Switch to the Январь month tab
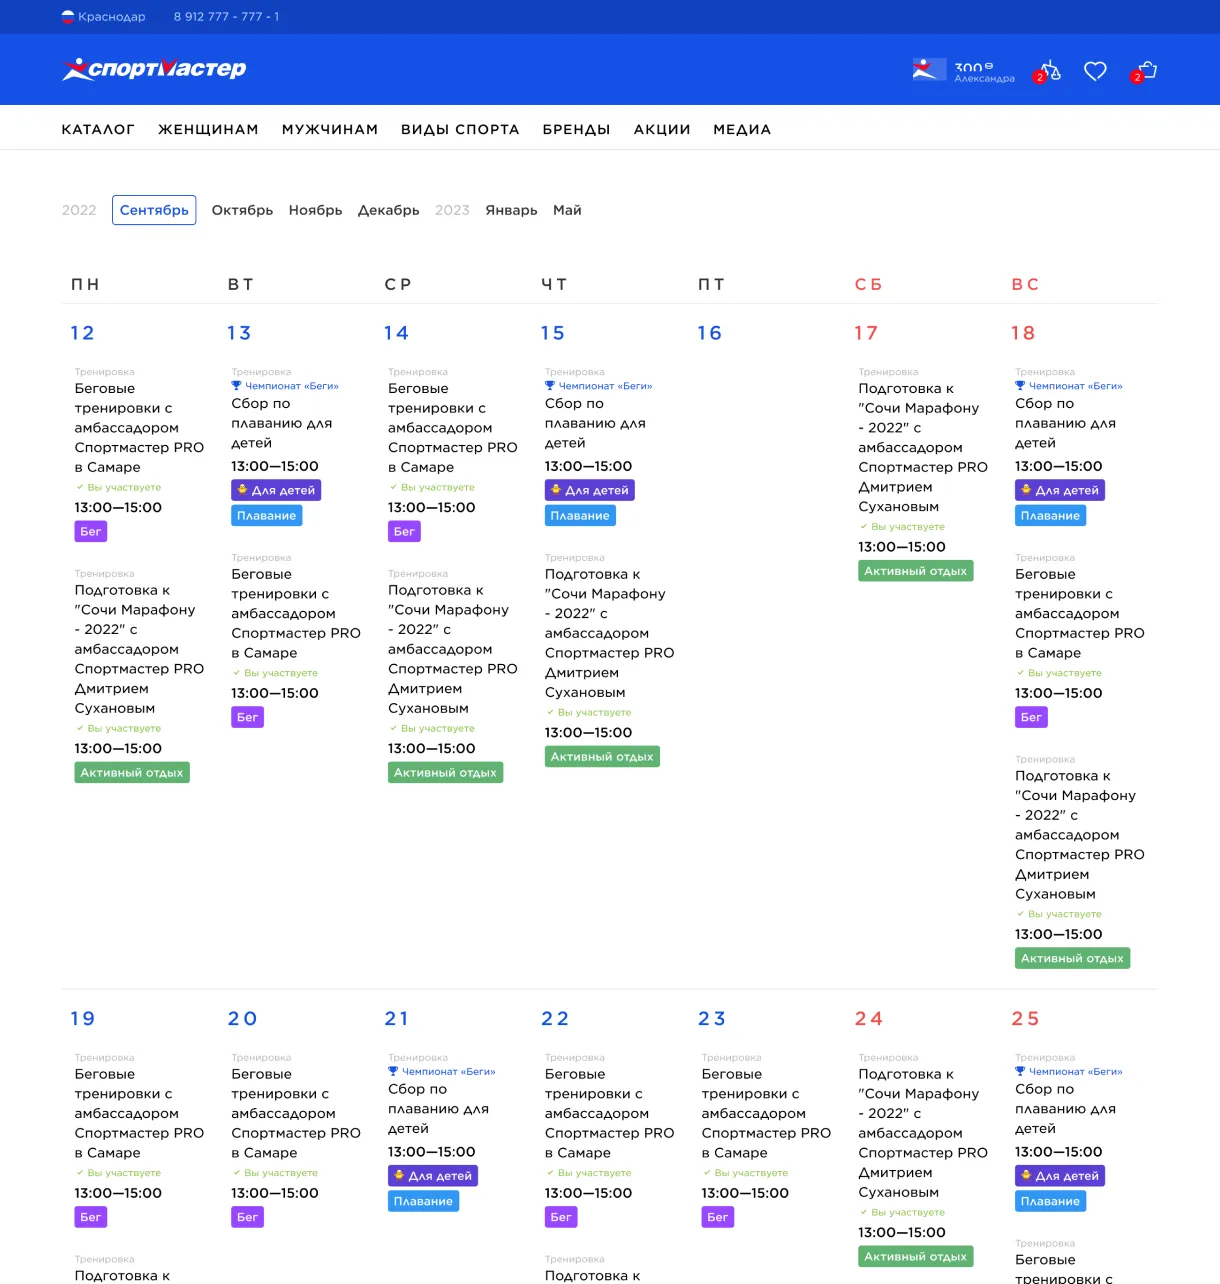 511,210
